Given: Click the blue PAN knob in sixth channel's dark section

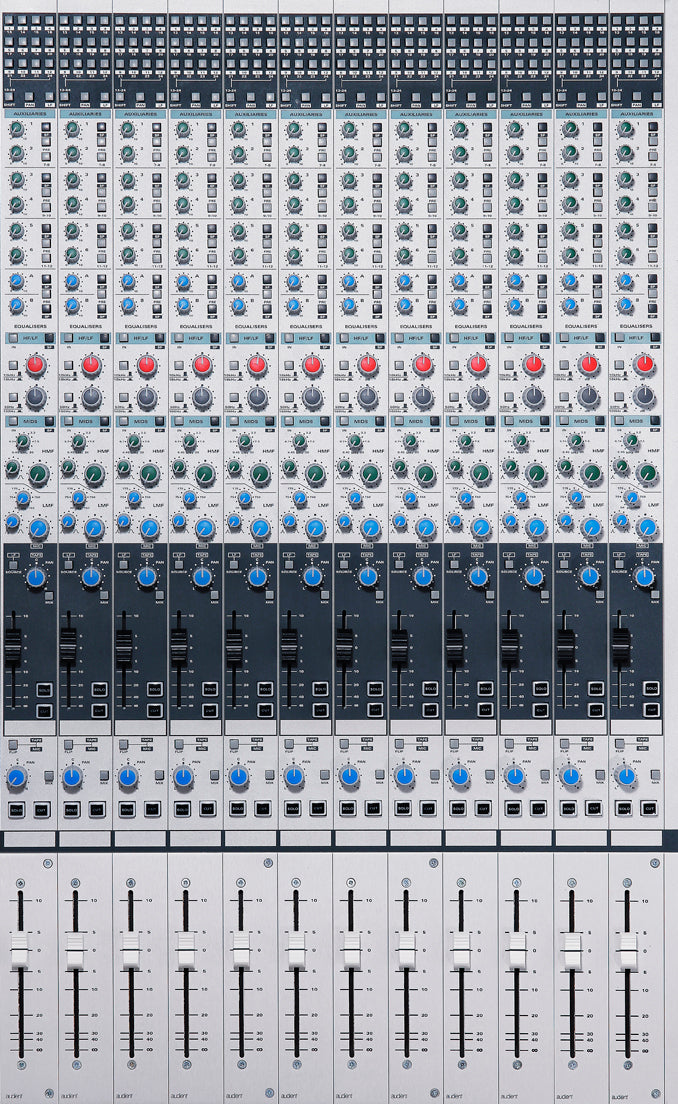Looking at the screenshot, I should (x=313, y=577).
